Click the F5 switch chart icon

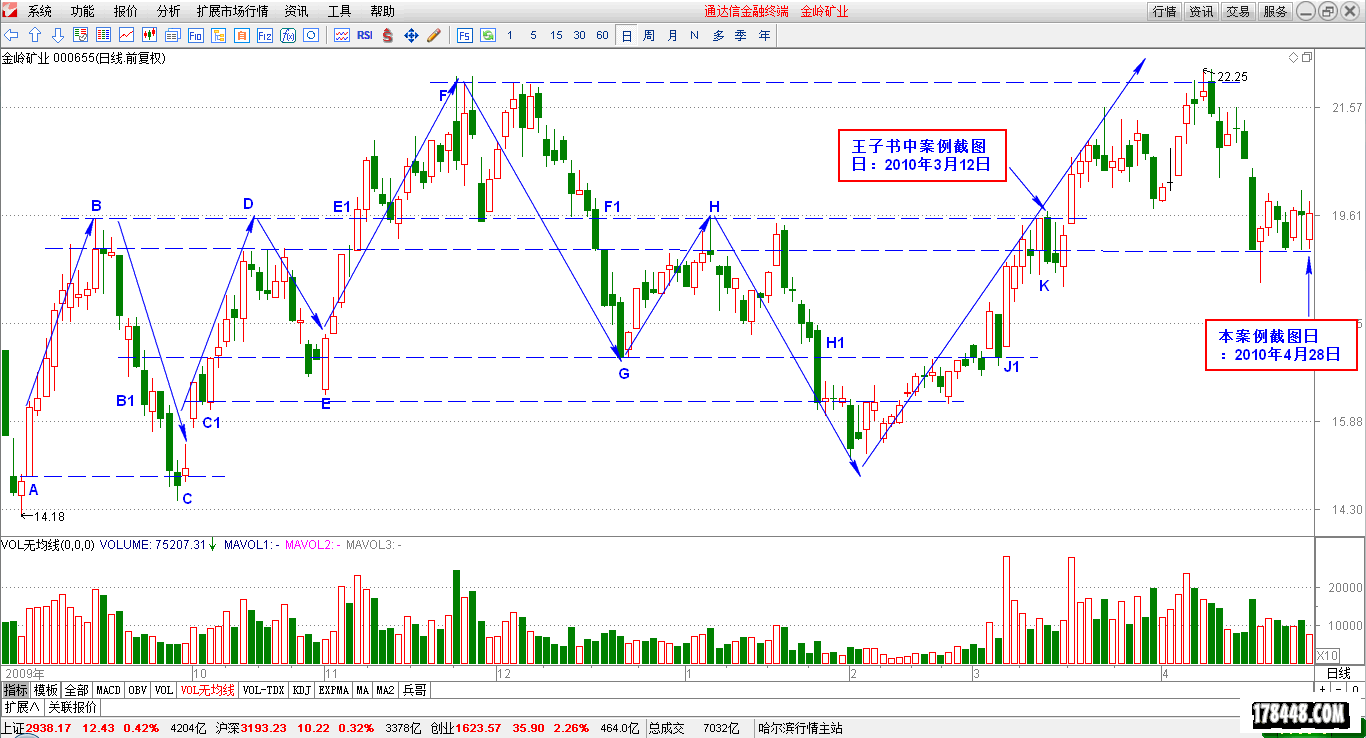pyautogui.click(x=465, y=35)
